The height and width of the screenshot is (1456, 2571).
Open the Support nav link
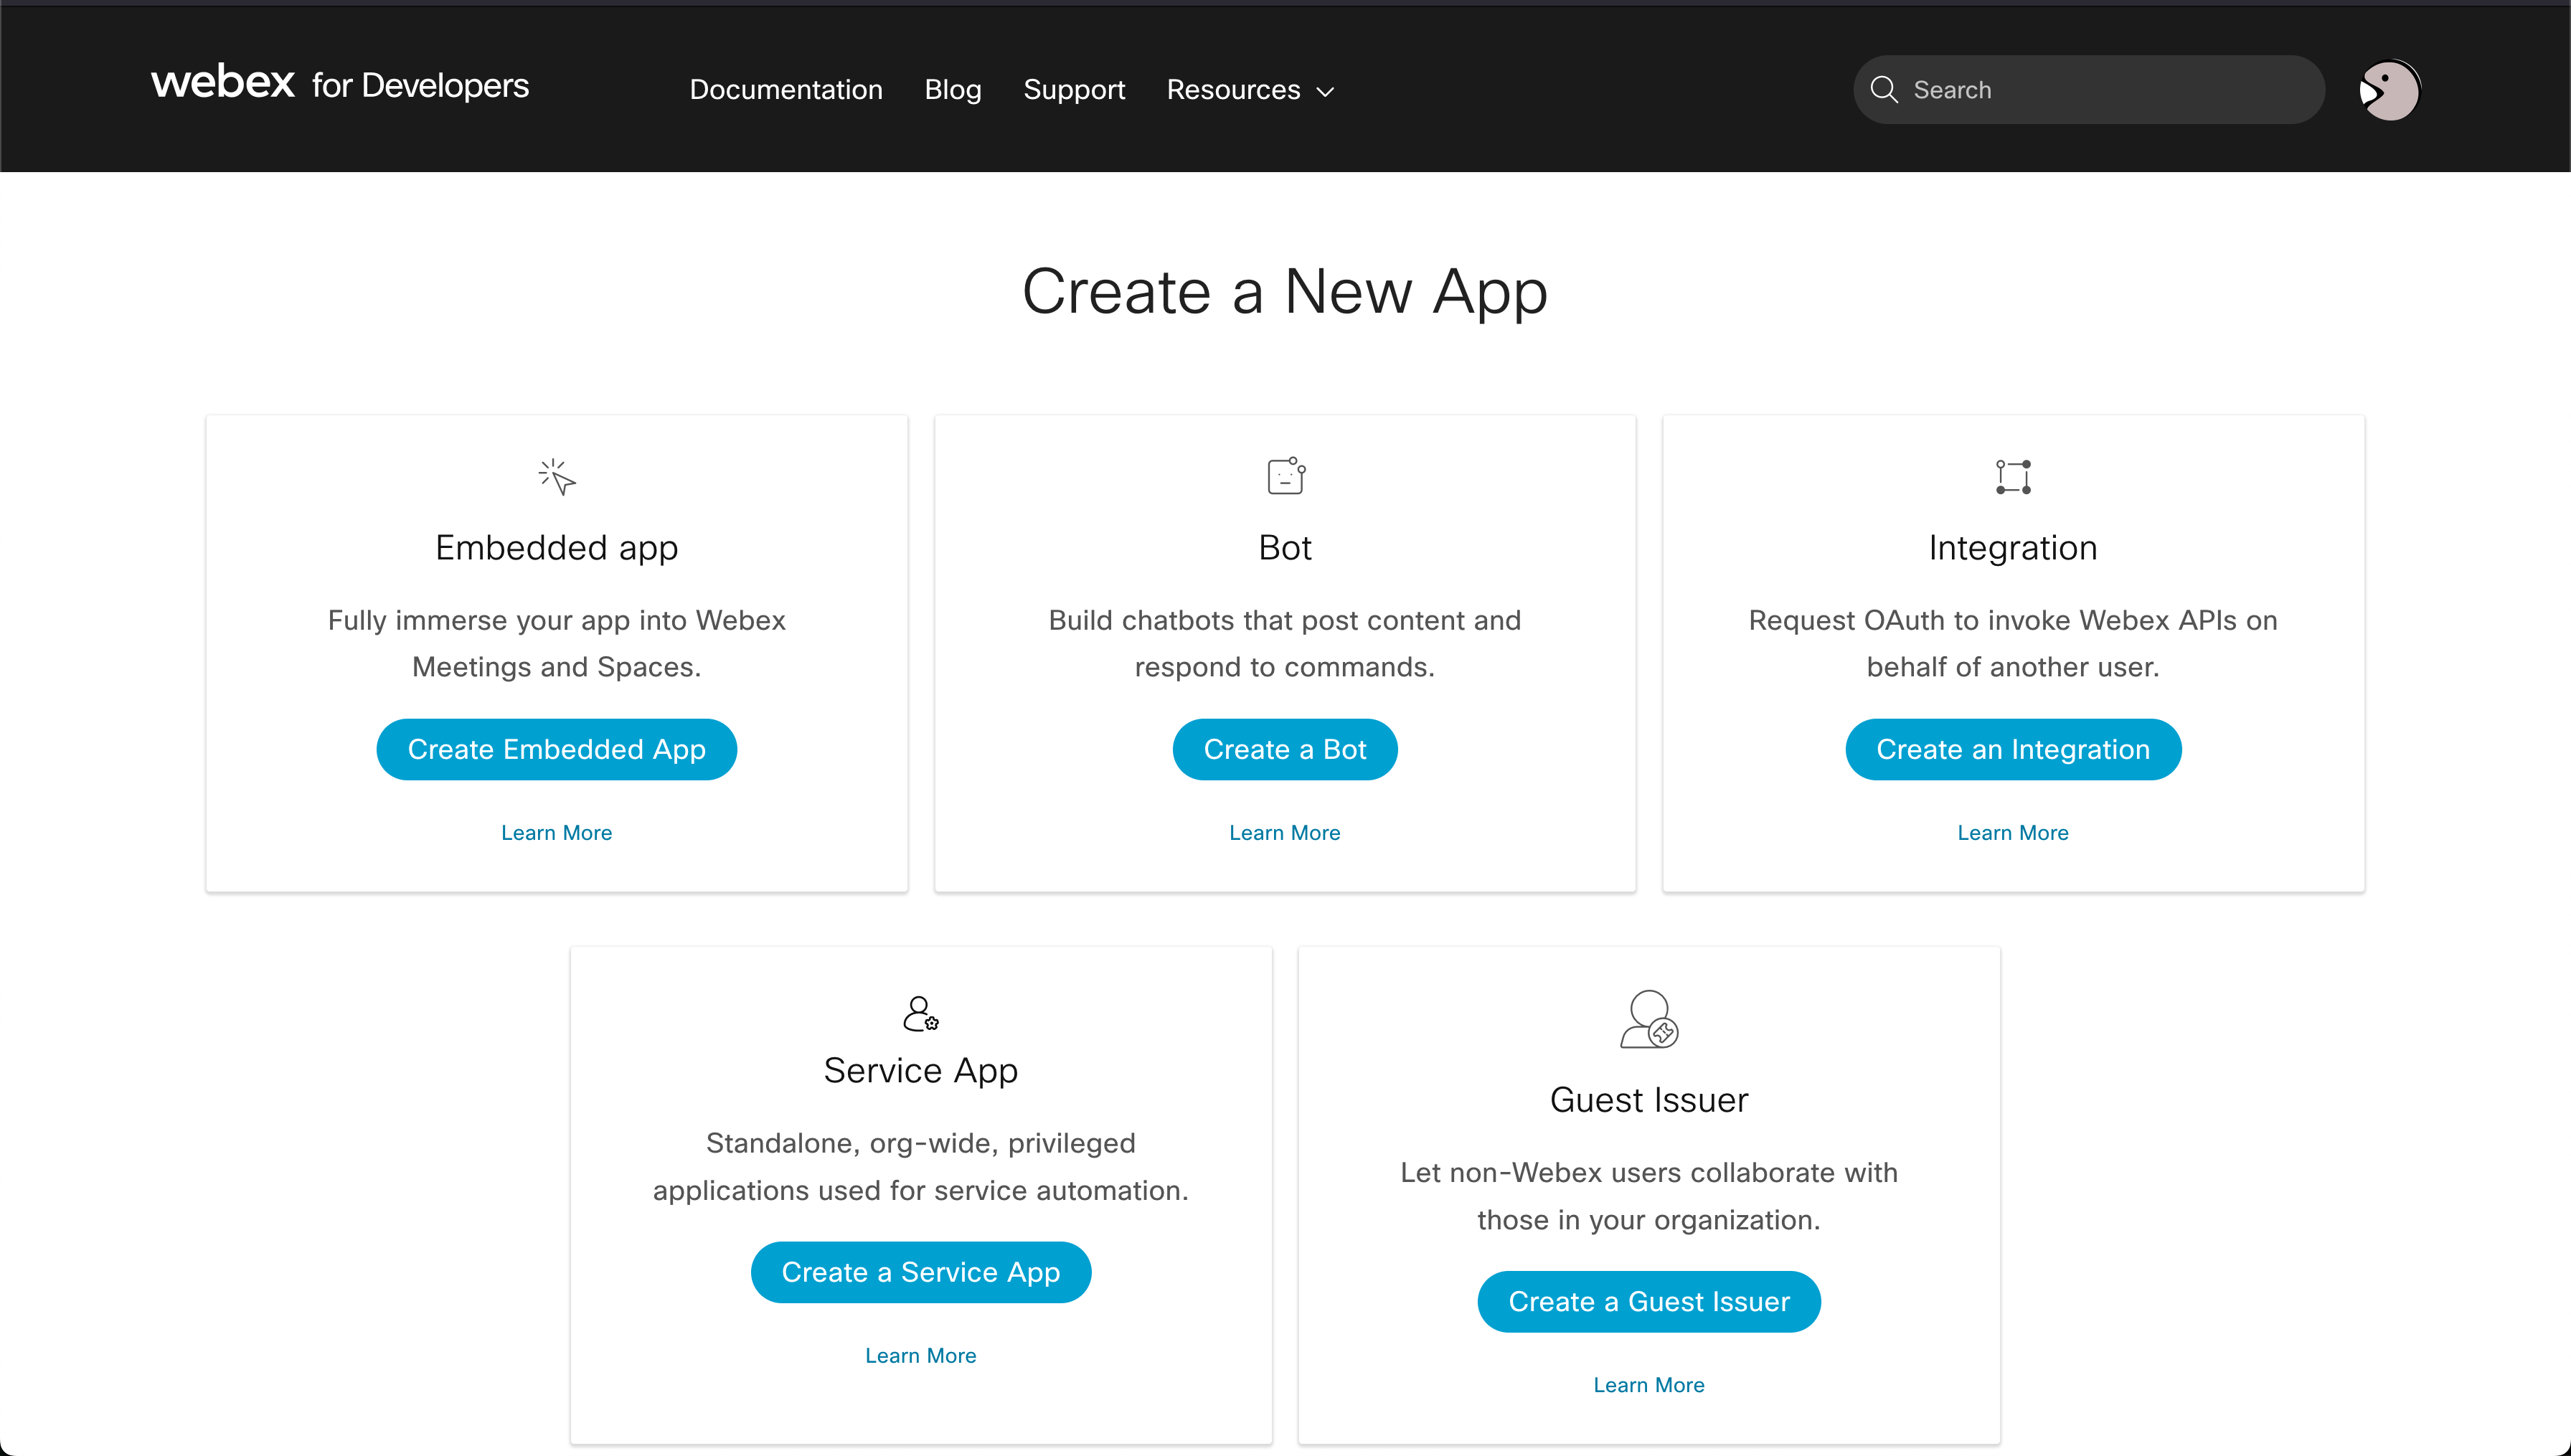(1074, 90)
